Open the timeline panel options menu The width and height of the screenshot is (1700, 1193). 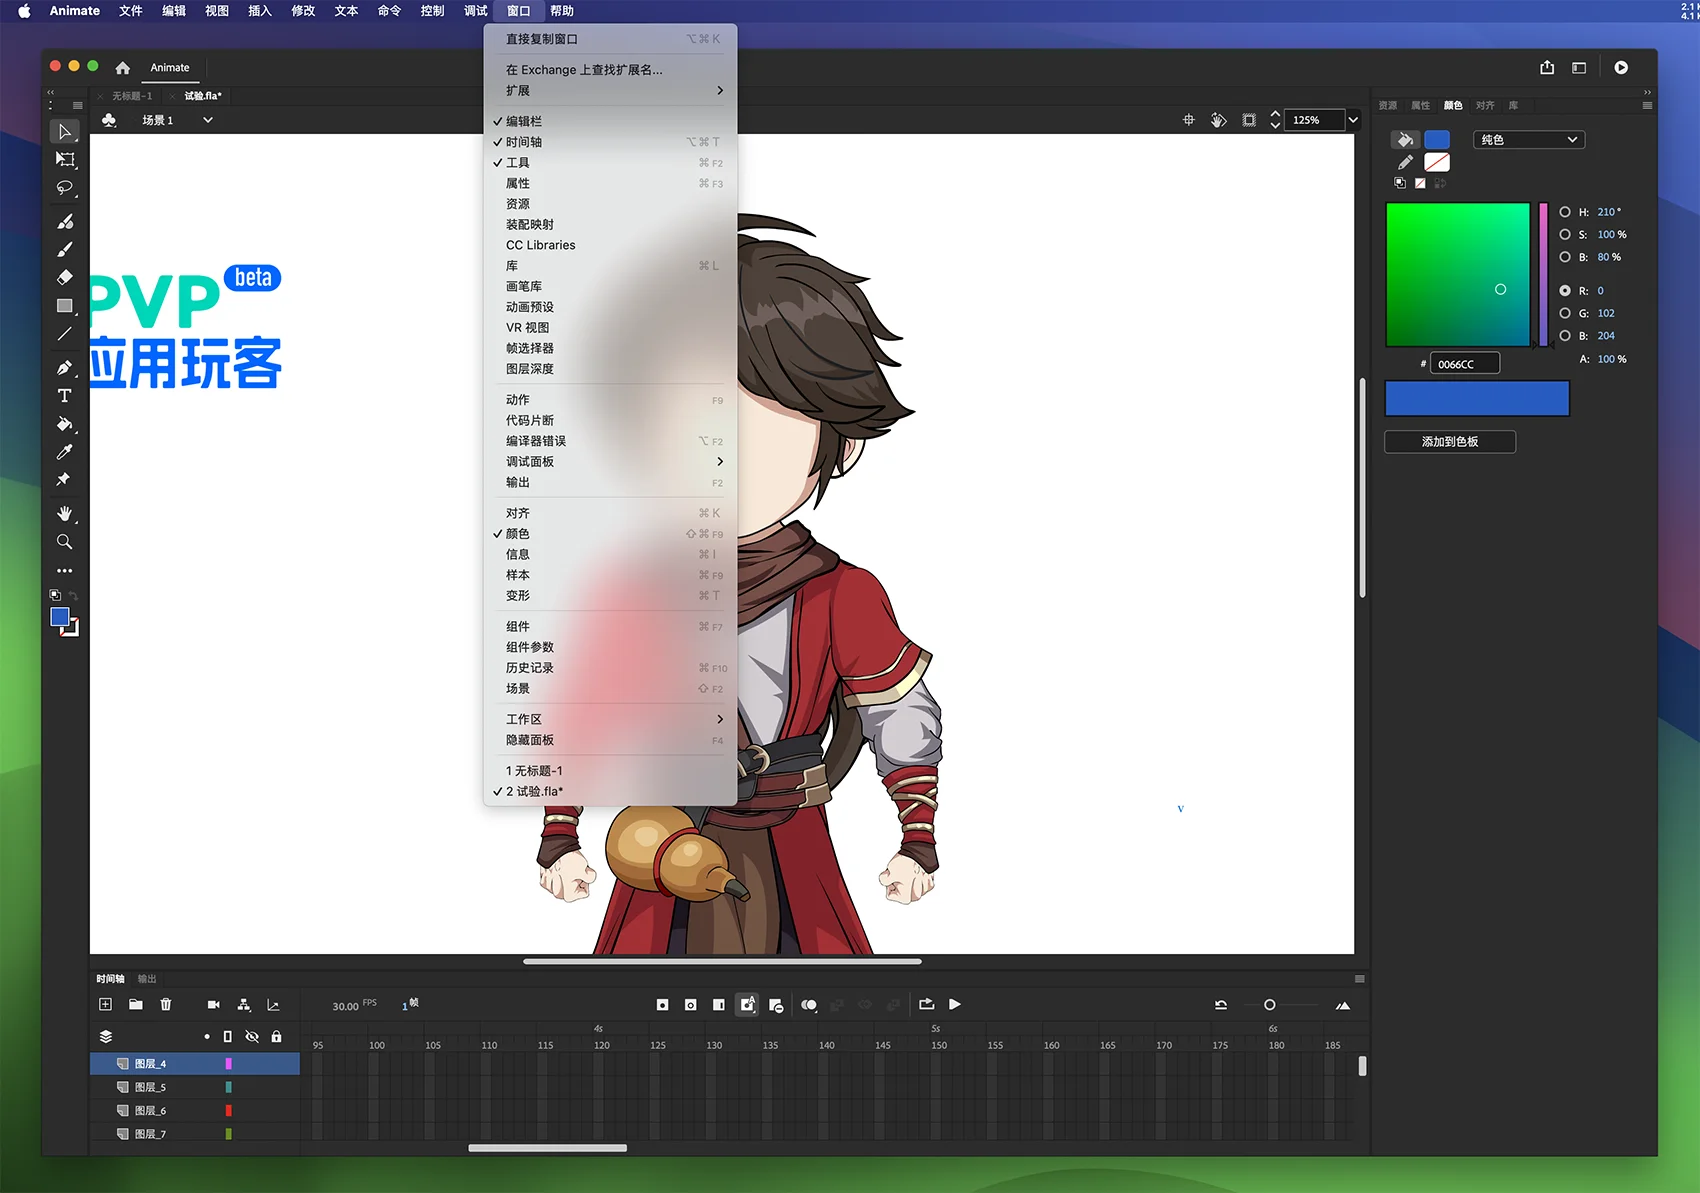tap(1359, 979)
